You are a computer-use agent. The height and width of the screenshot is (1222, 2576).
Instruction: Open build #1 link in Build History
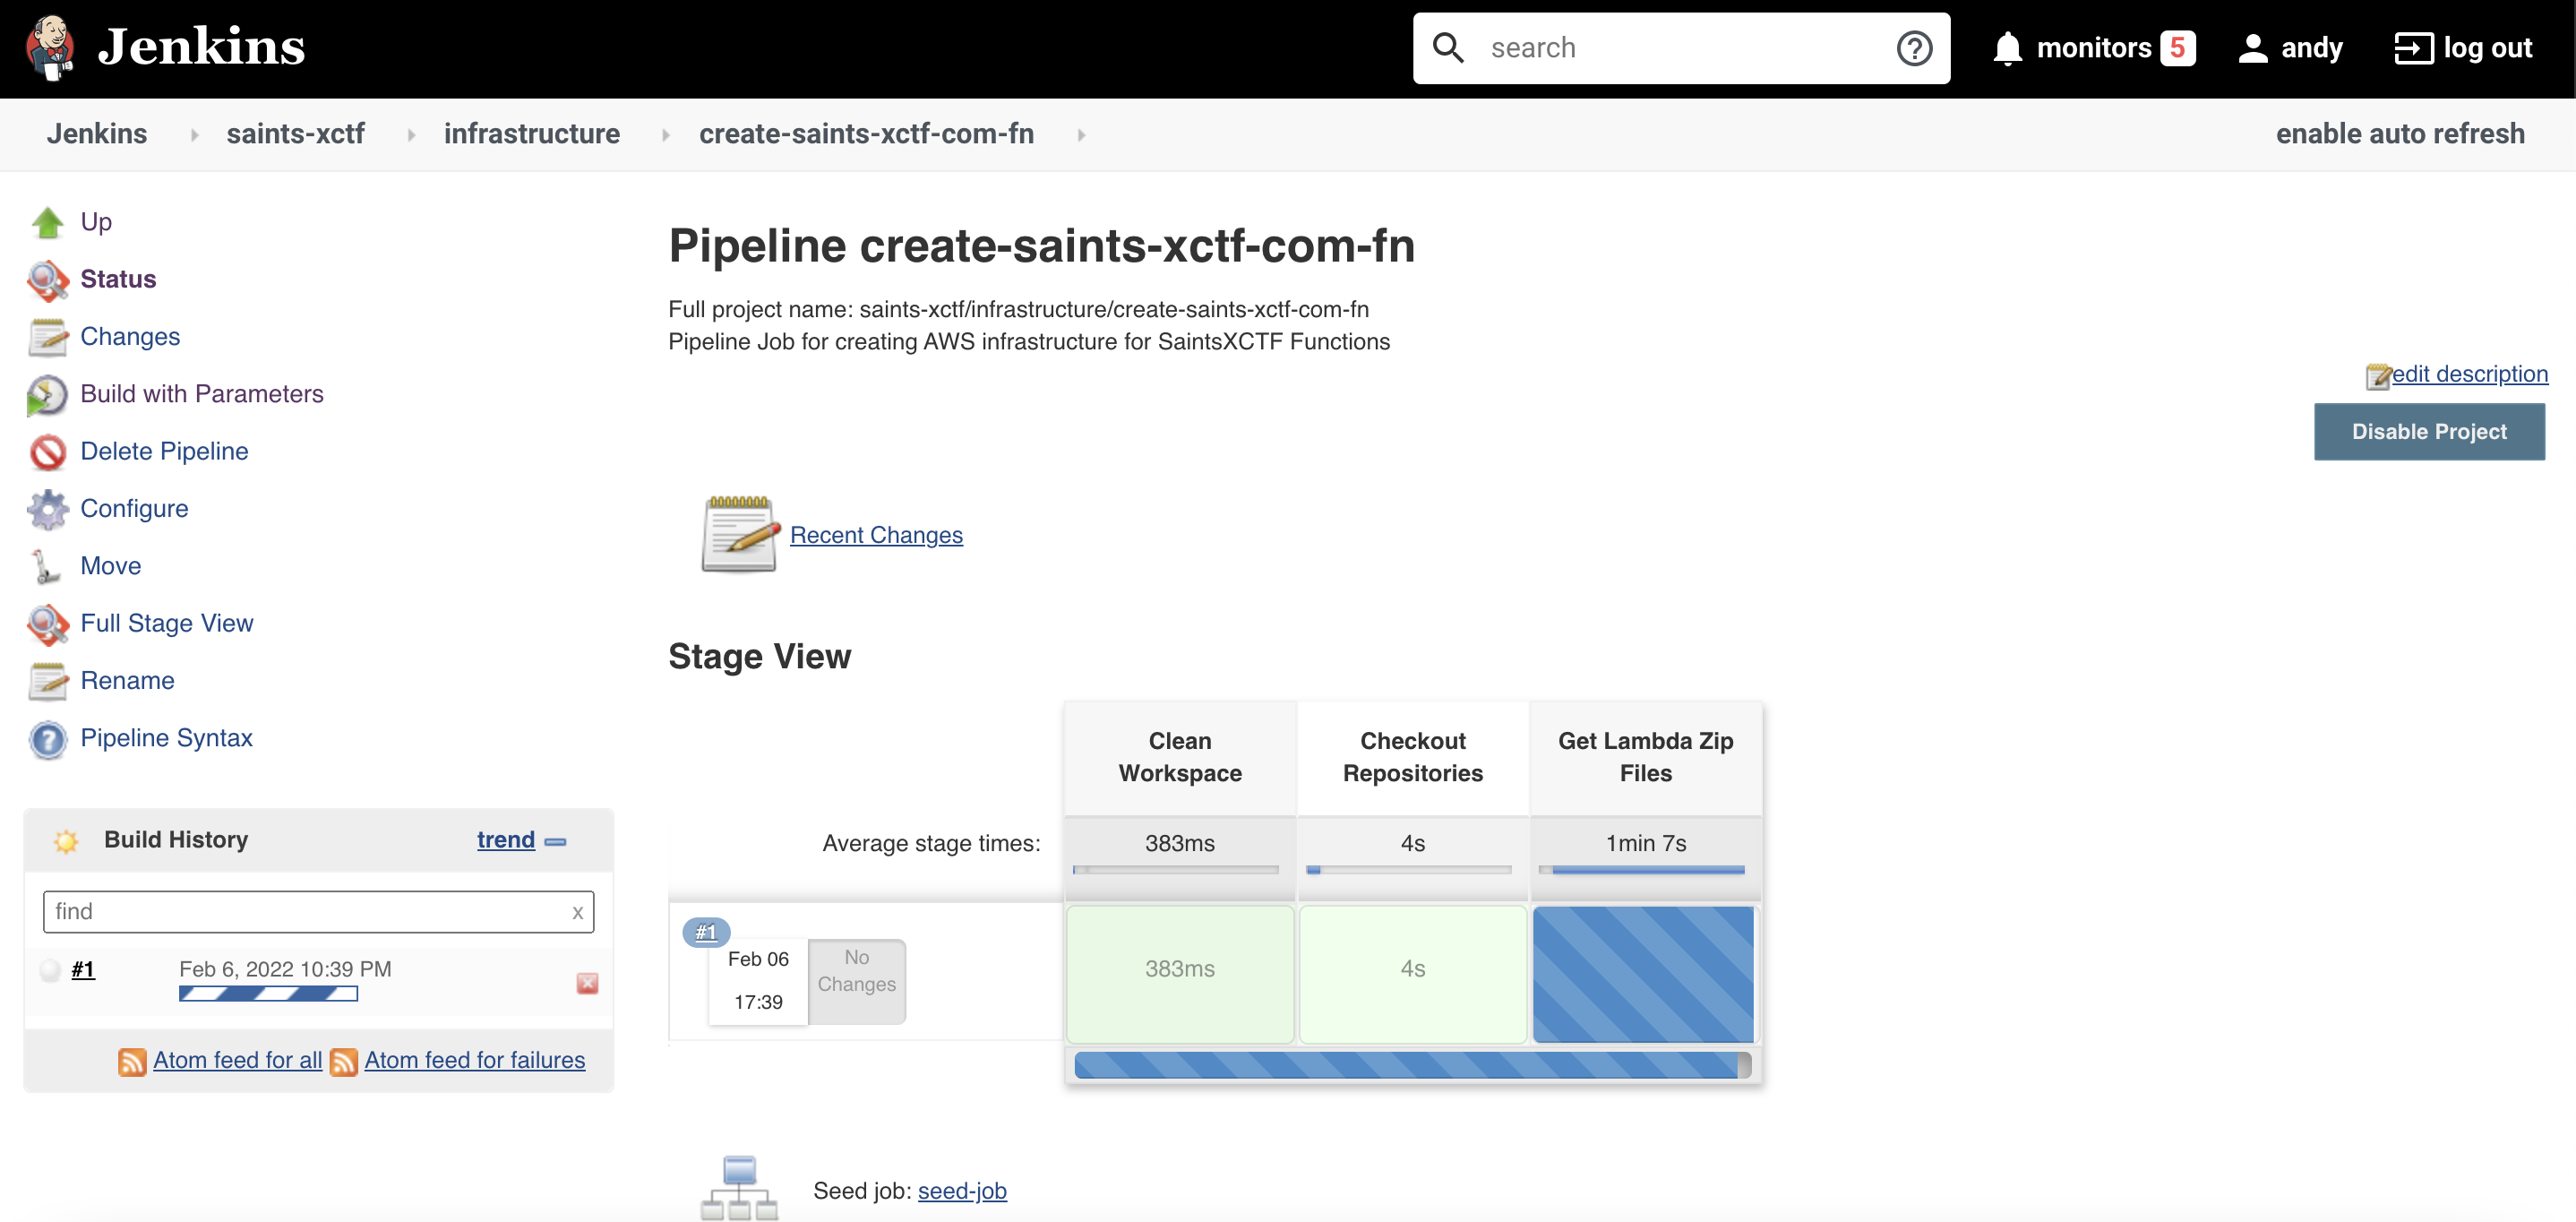[83, 969]
